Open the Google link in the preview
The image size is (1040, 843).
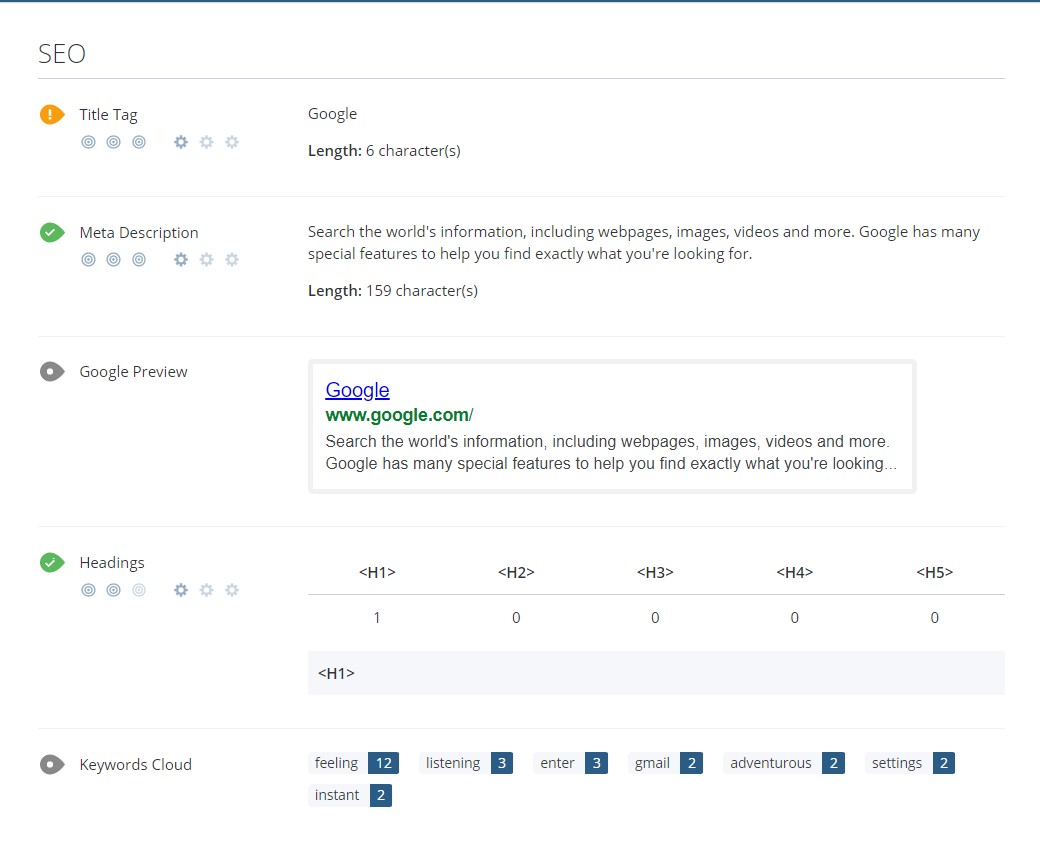point(357,390)
